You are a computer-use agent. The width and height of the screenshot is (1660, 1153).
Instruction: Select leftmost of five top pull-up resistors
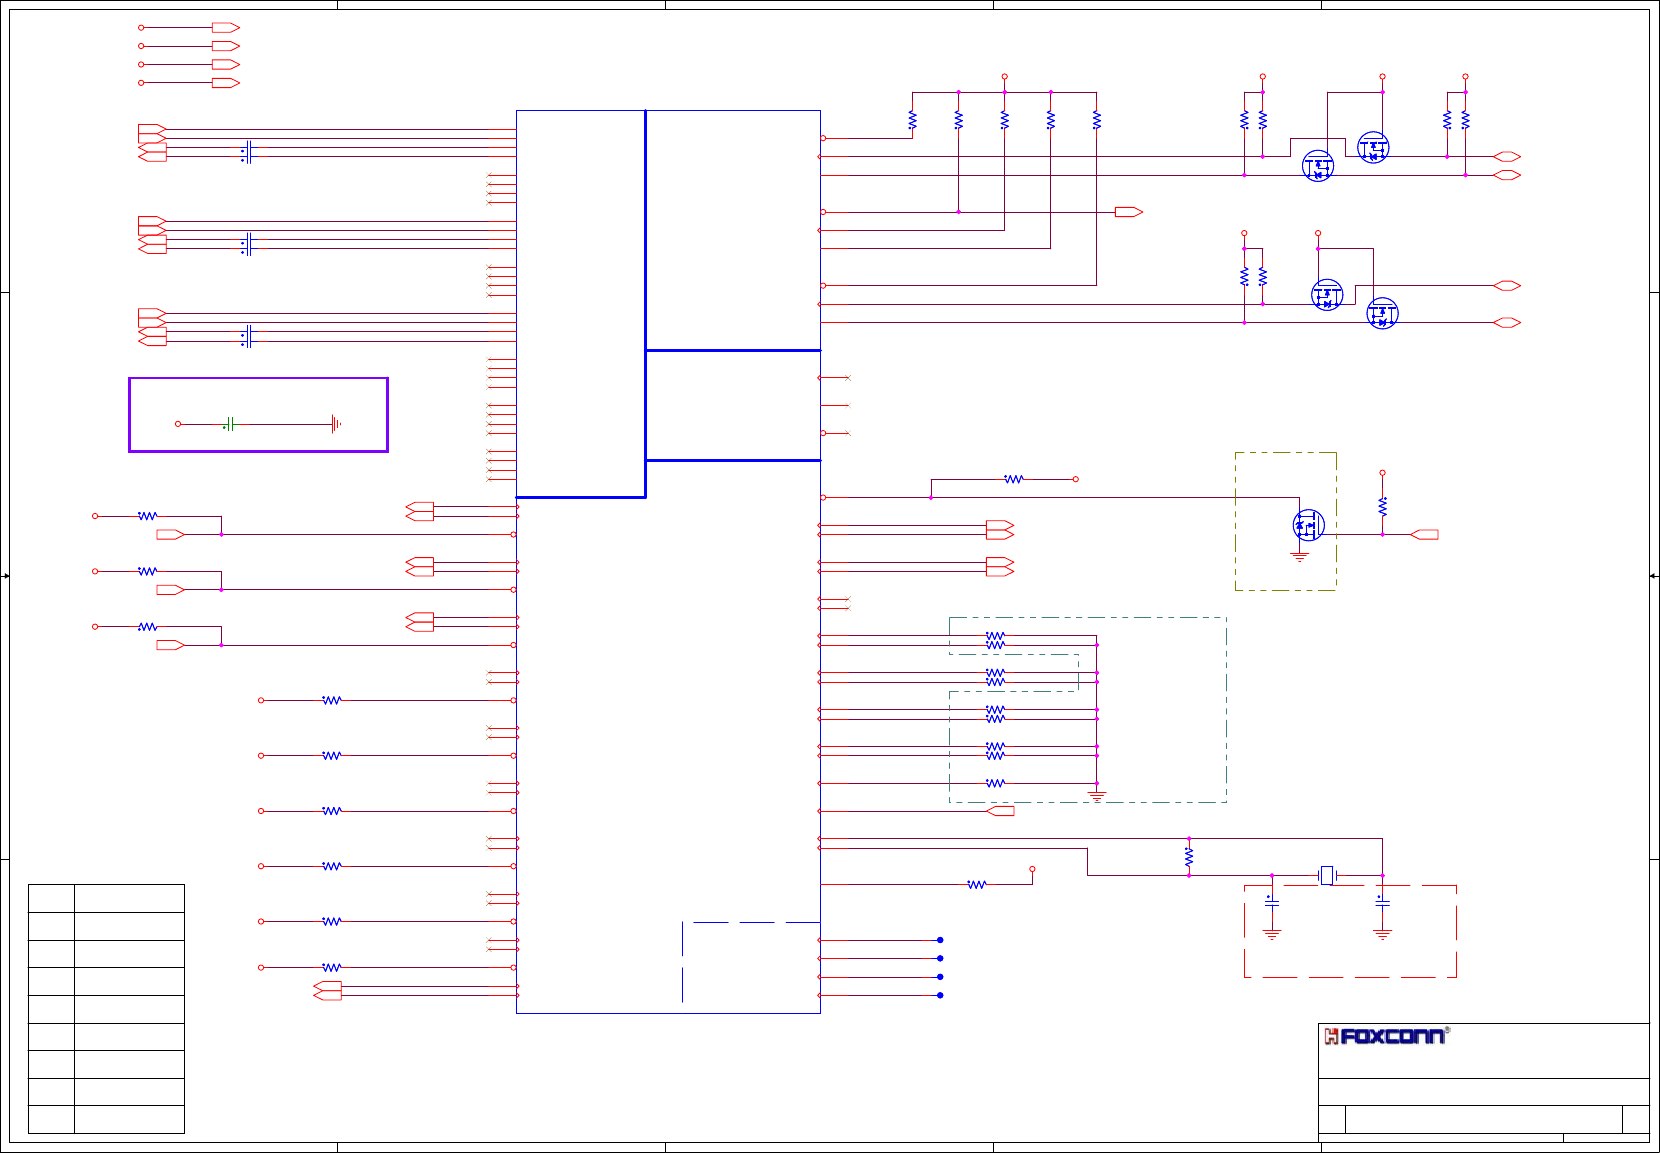pos(912,120)
